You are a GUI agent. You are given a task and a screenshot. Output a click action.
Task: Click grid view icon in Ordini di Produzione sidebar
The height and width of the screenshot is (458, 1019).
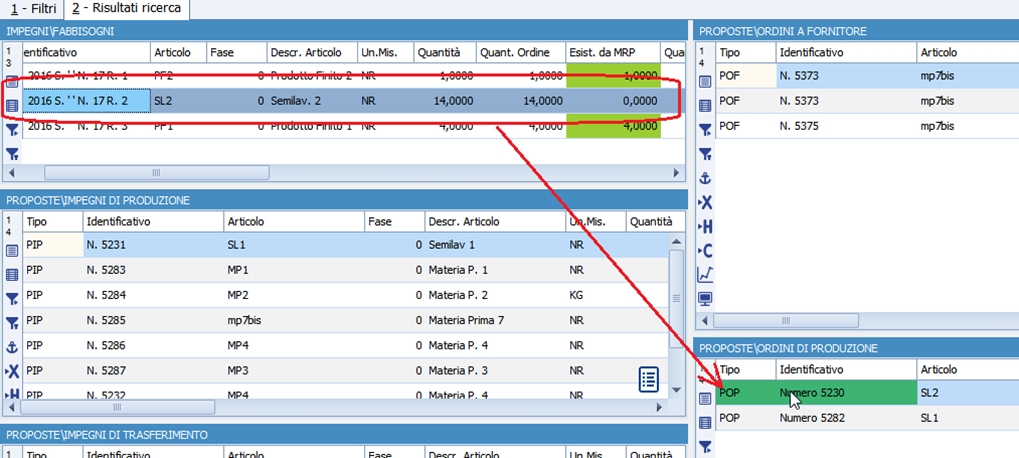coord(705,423)
